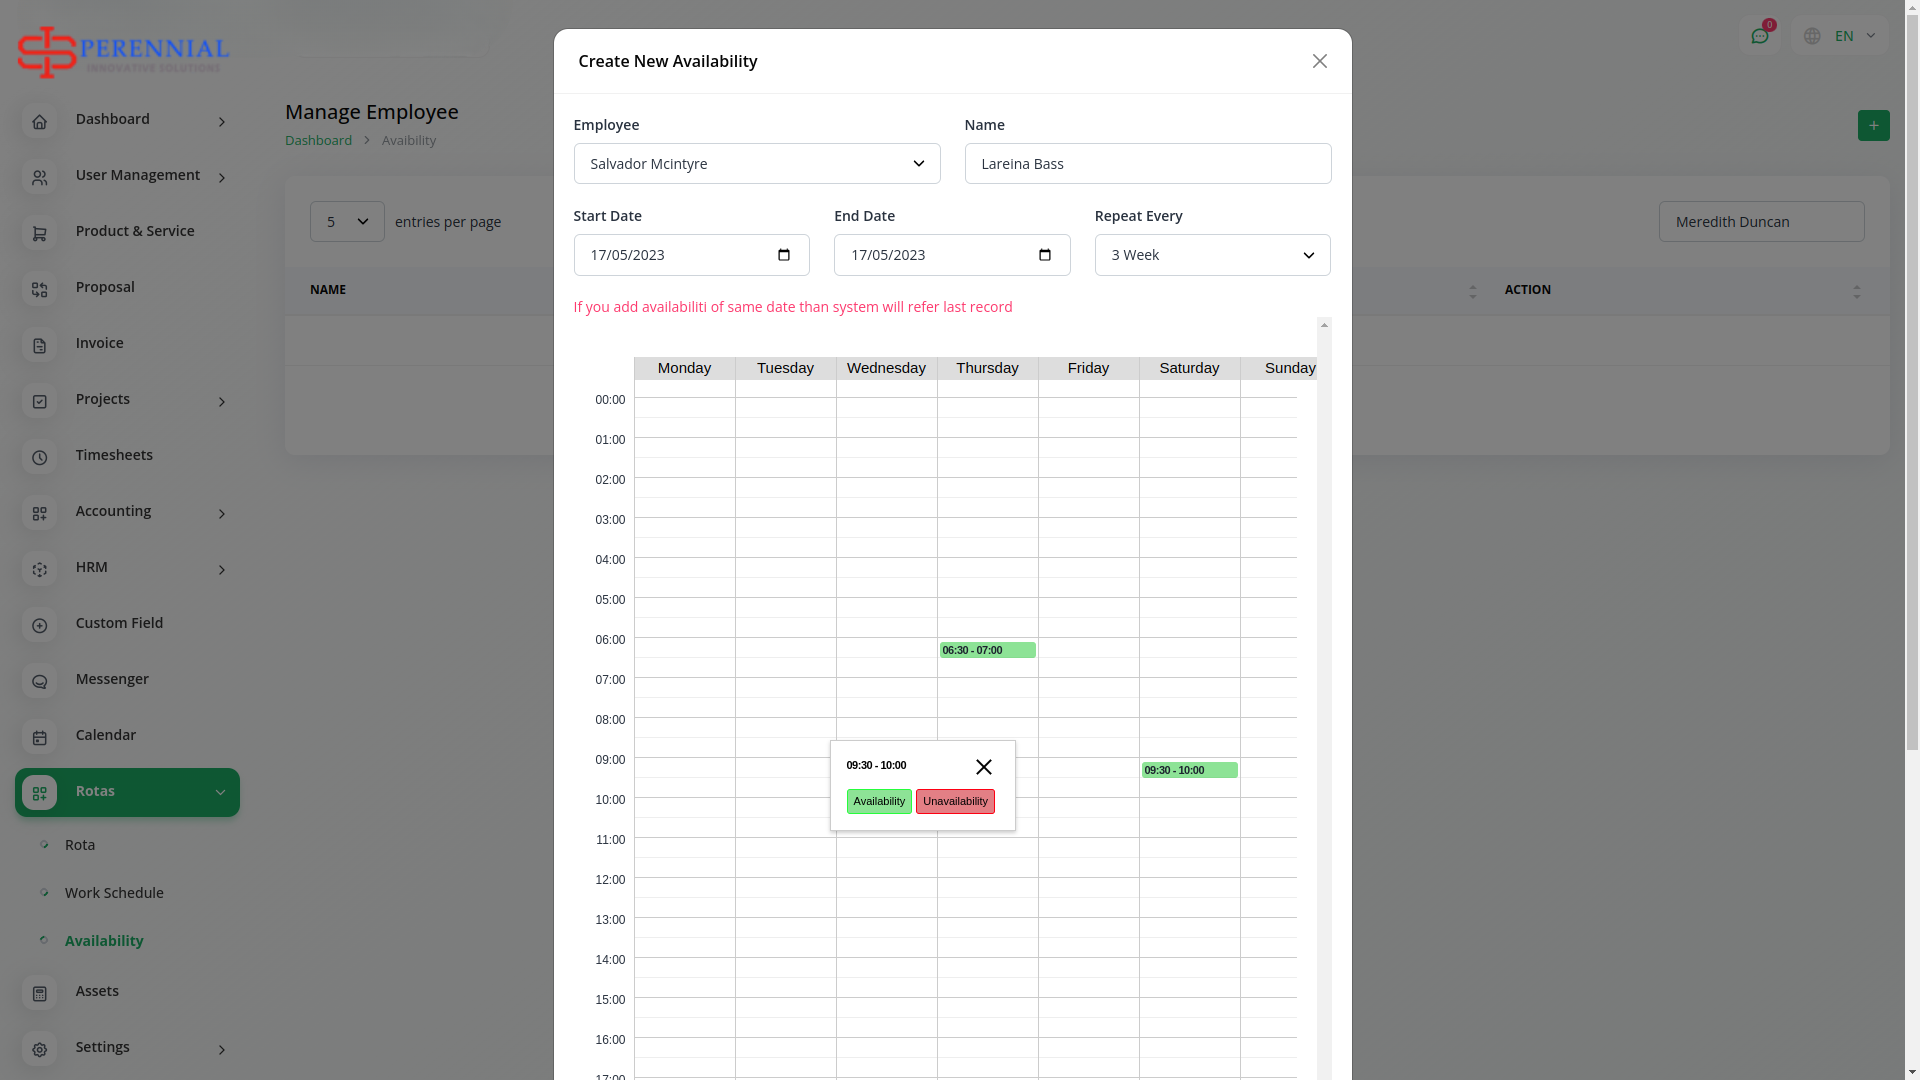This screenshot has width=1920, height=1080.
Task: Expand the HRM menu
Action: pyautogui.click(x=127, y=568)
